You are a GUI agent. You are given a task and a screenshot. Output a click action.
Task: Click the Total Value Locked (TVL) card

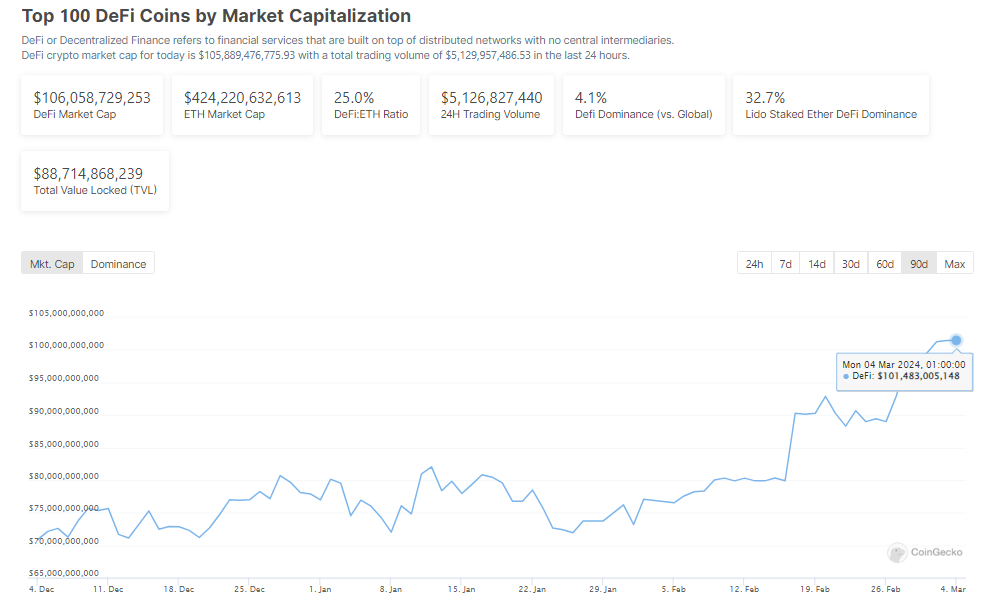click(x=95, y=181)
